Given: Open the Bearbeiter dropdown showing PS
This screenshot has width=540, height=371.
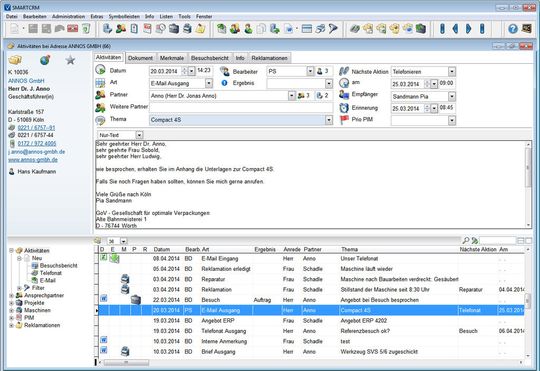Looking at the screenshot, I should (x=310, y=71).
